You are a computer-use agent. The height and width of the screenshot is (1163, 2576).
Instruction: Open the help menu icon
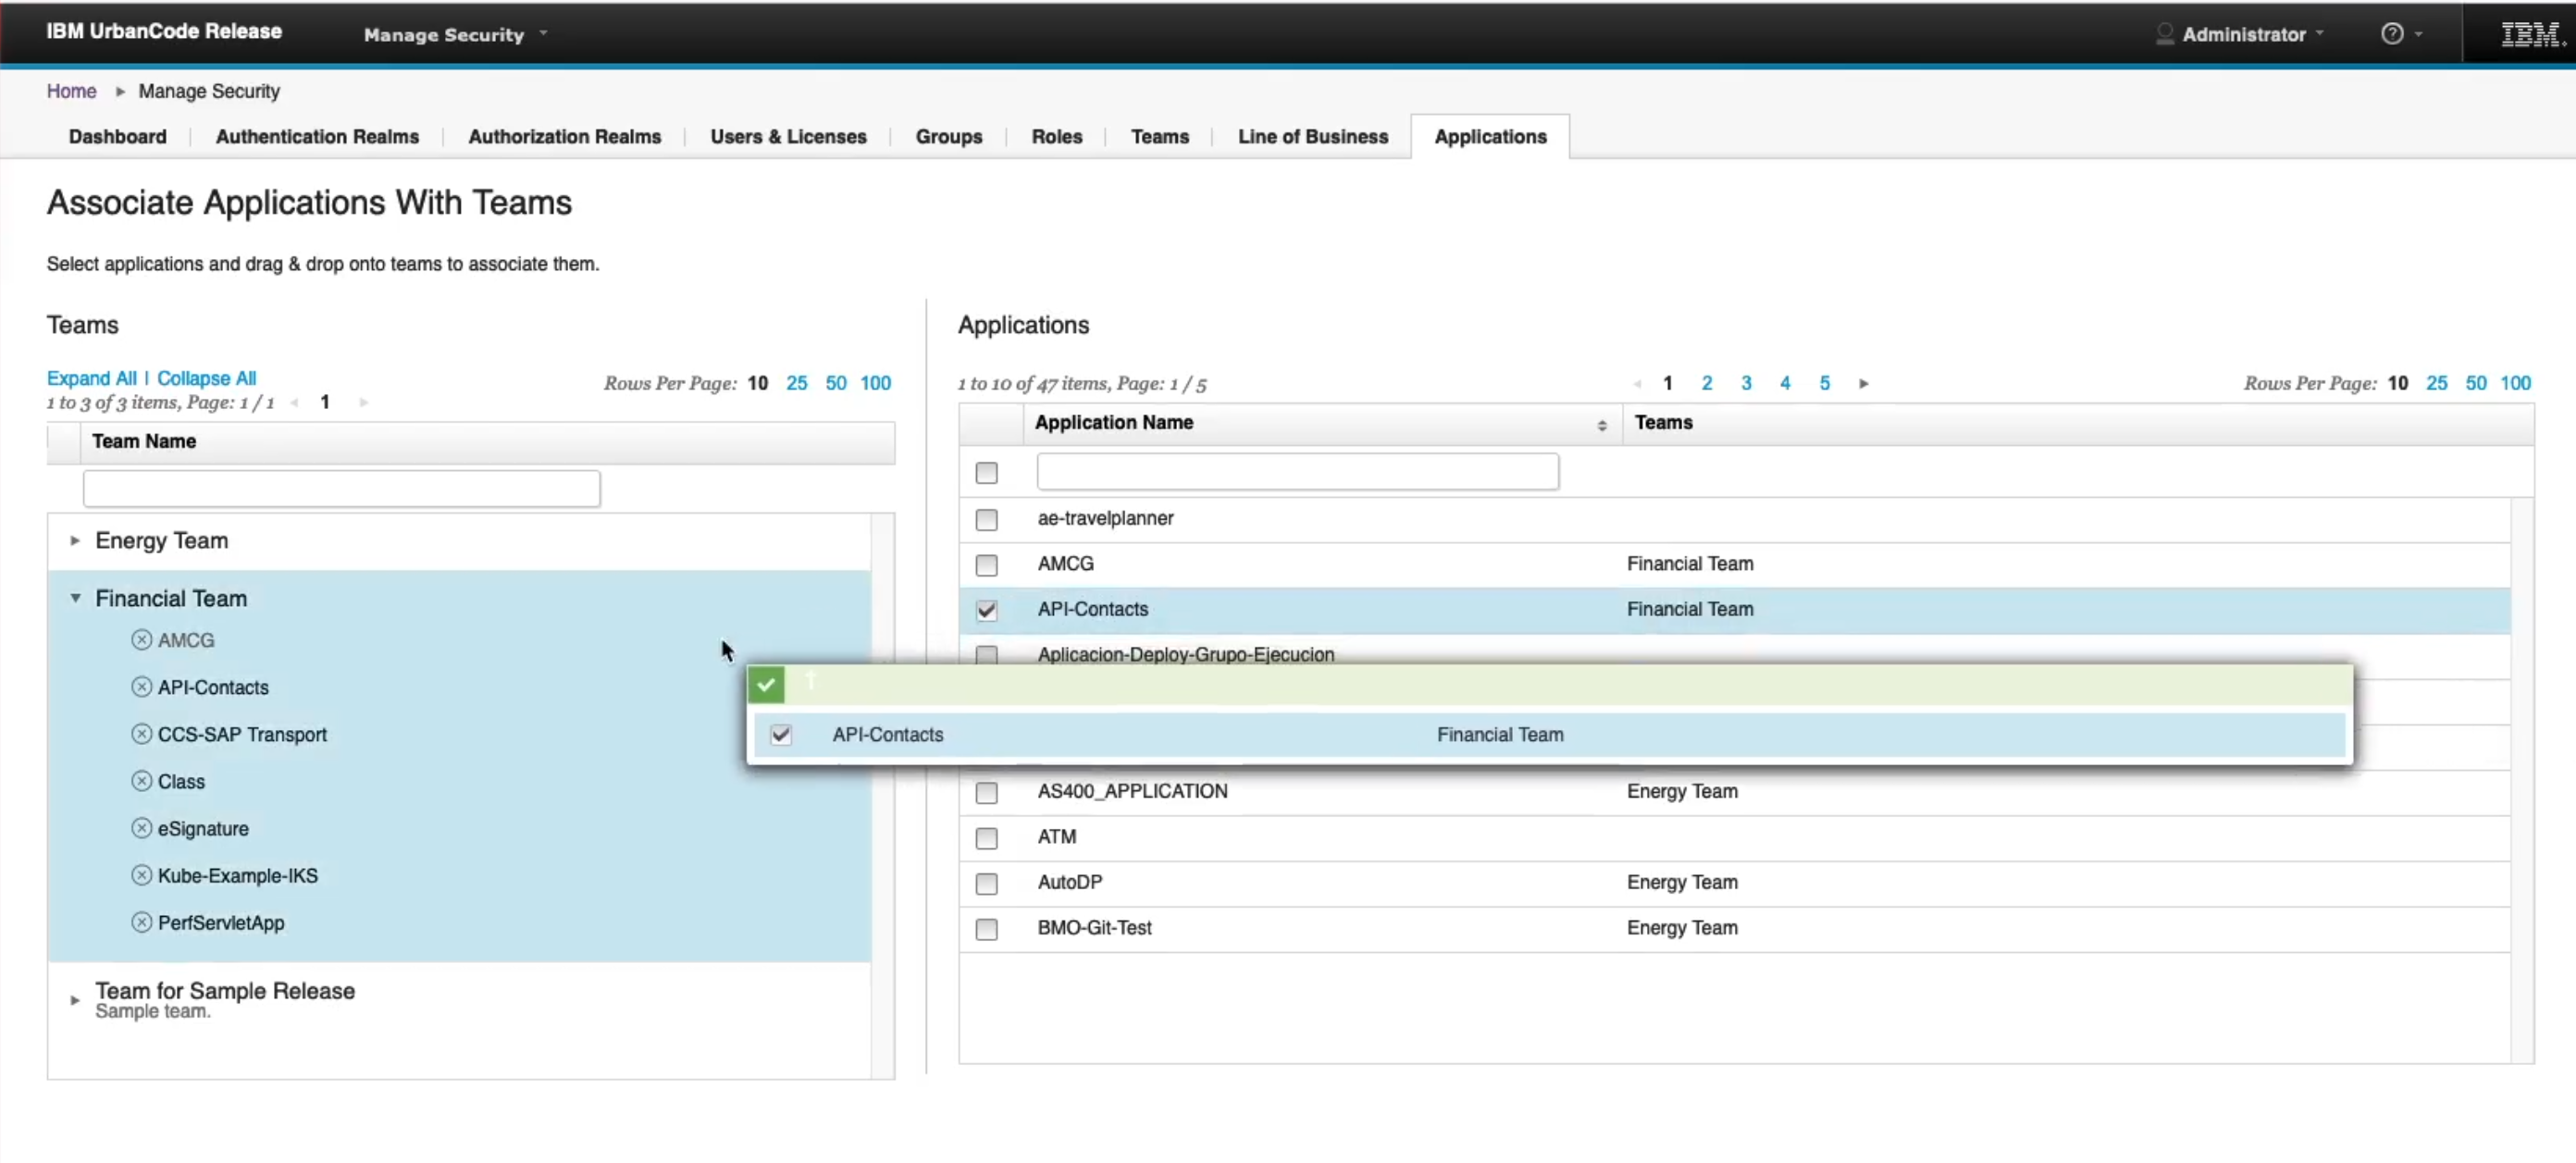[x=2392, y=34]
